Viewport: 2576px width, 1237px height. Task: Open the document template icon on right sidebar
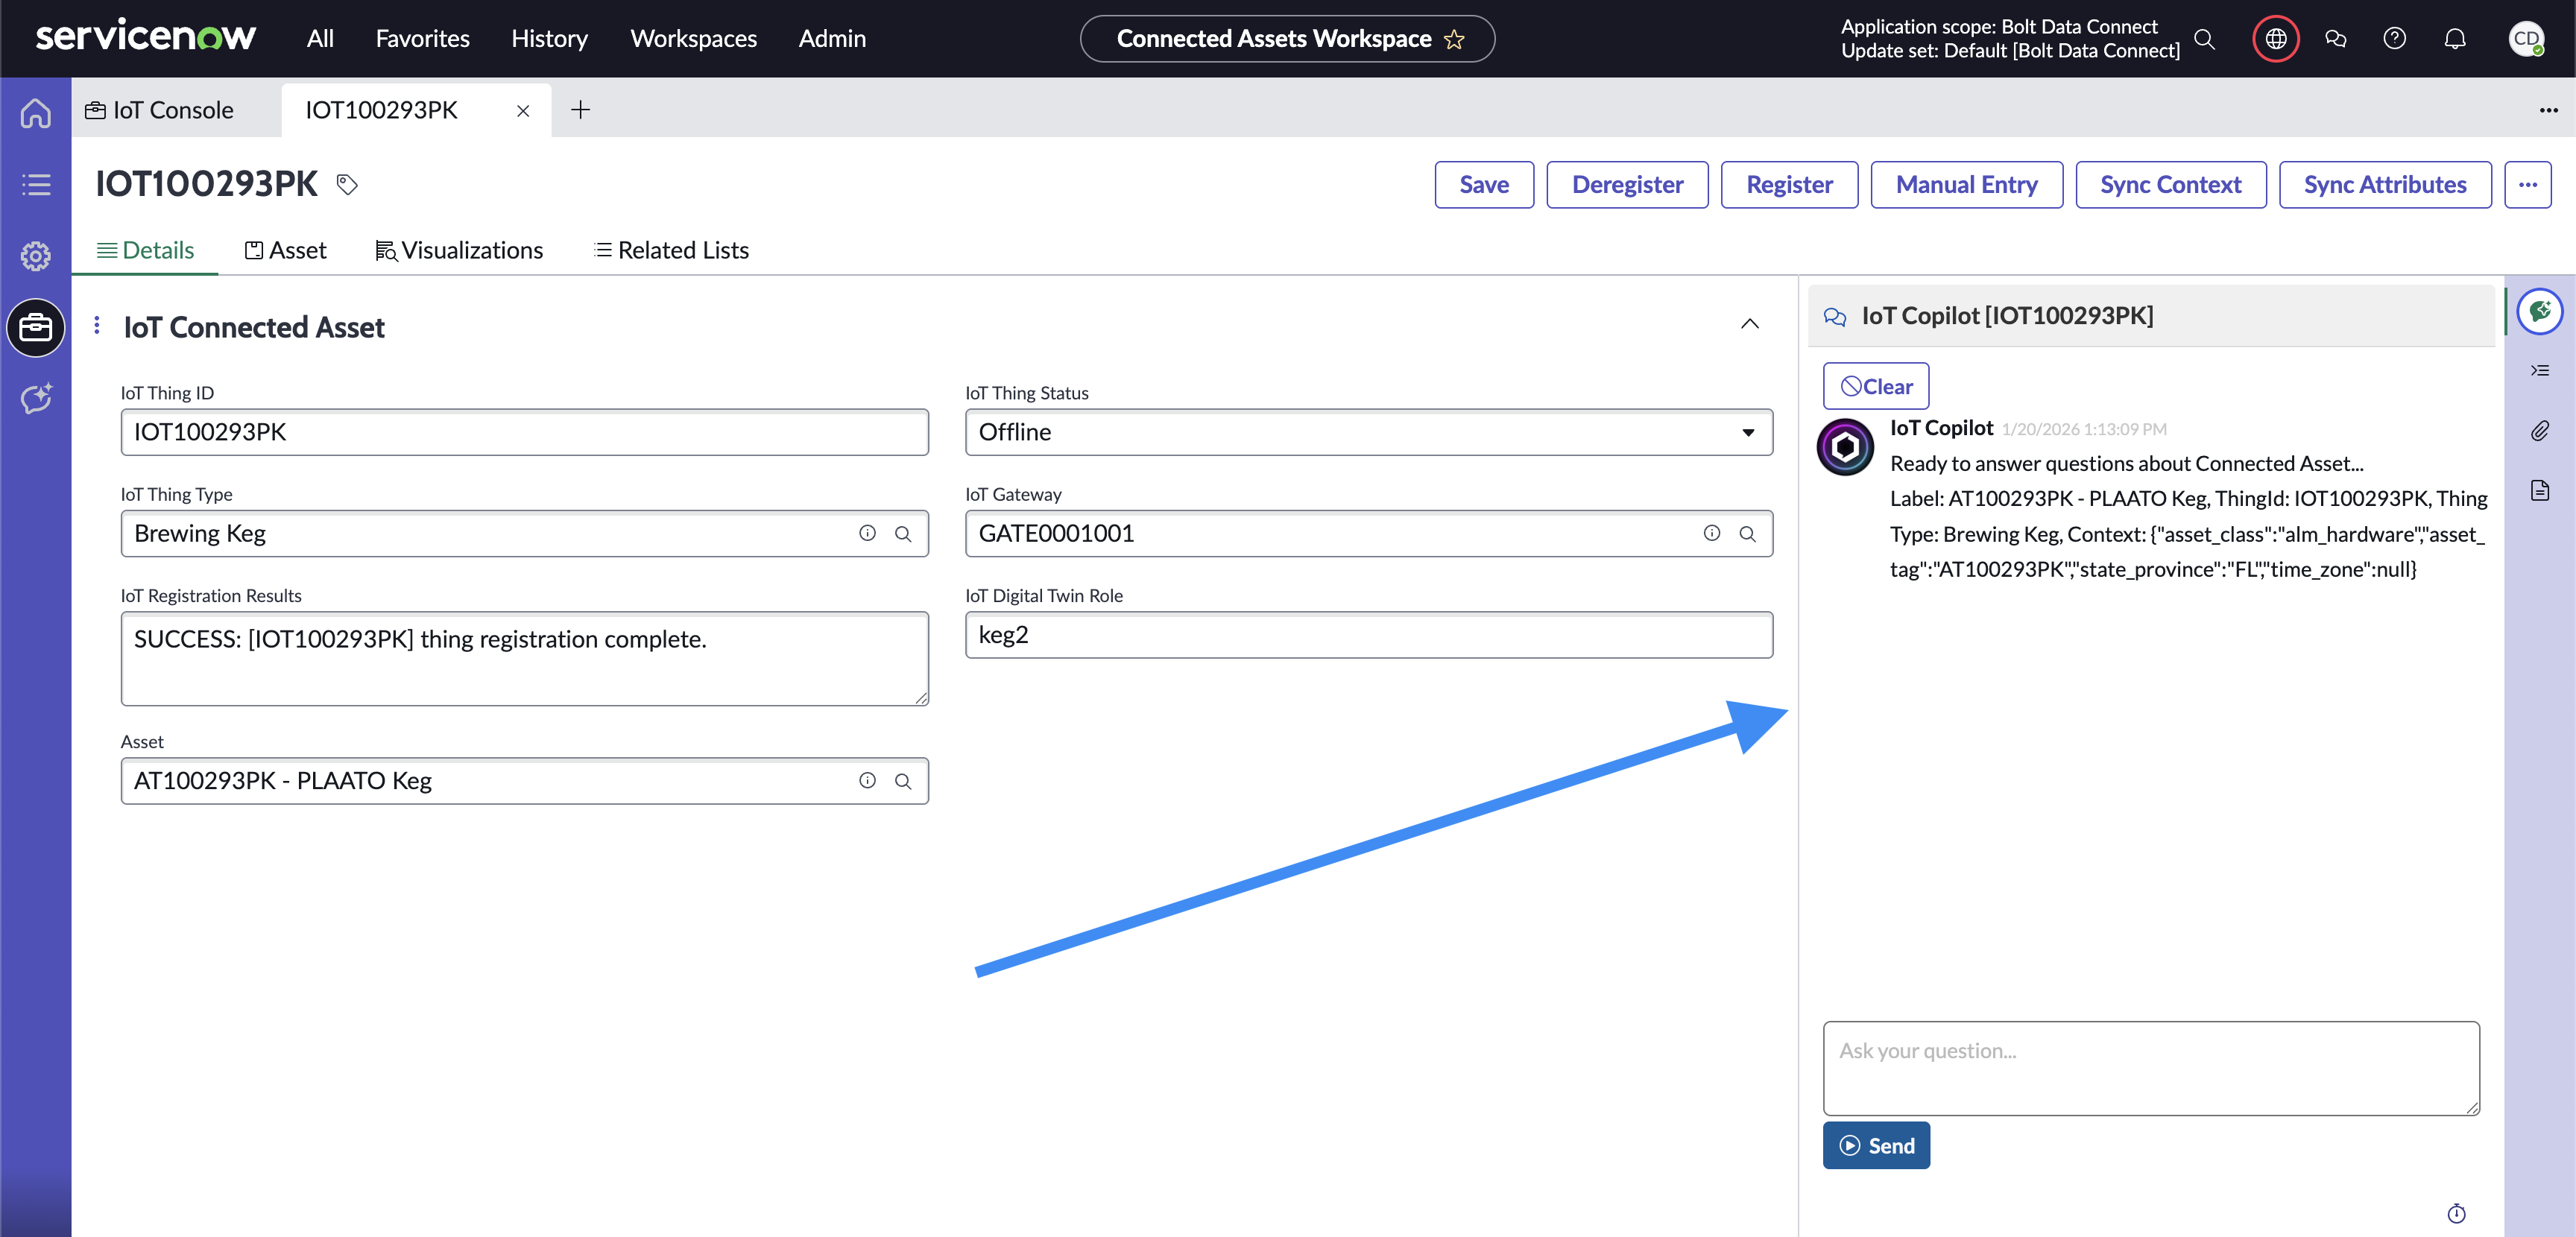tap(2540, 491)
